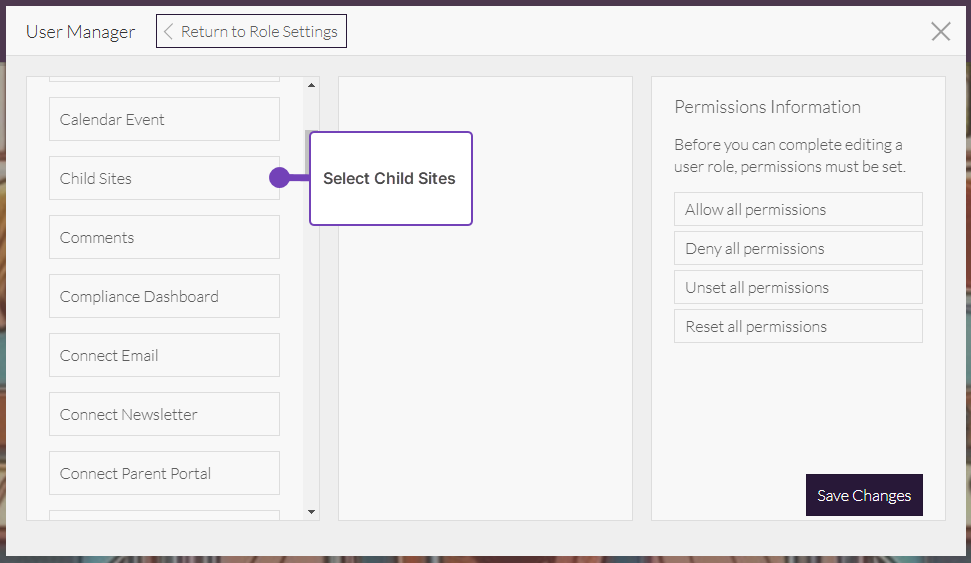Choose Connect Email in list
The image size is (971, 563).
(x=164, y=355)
